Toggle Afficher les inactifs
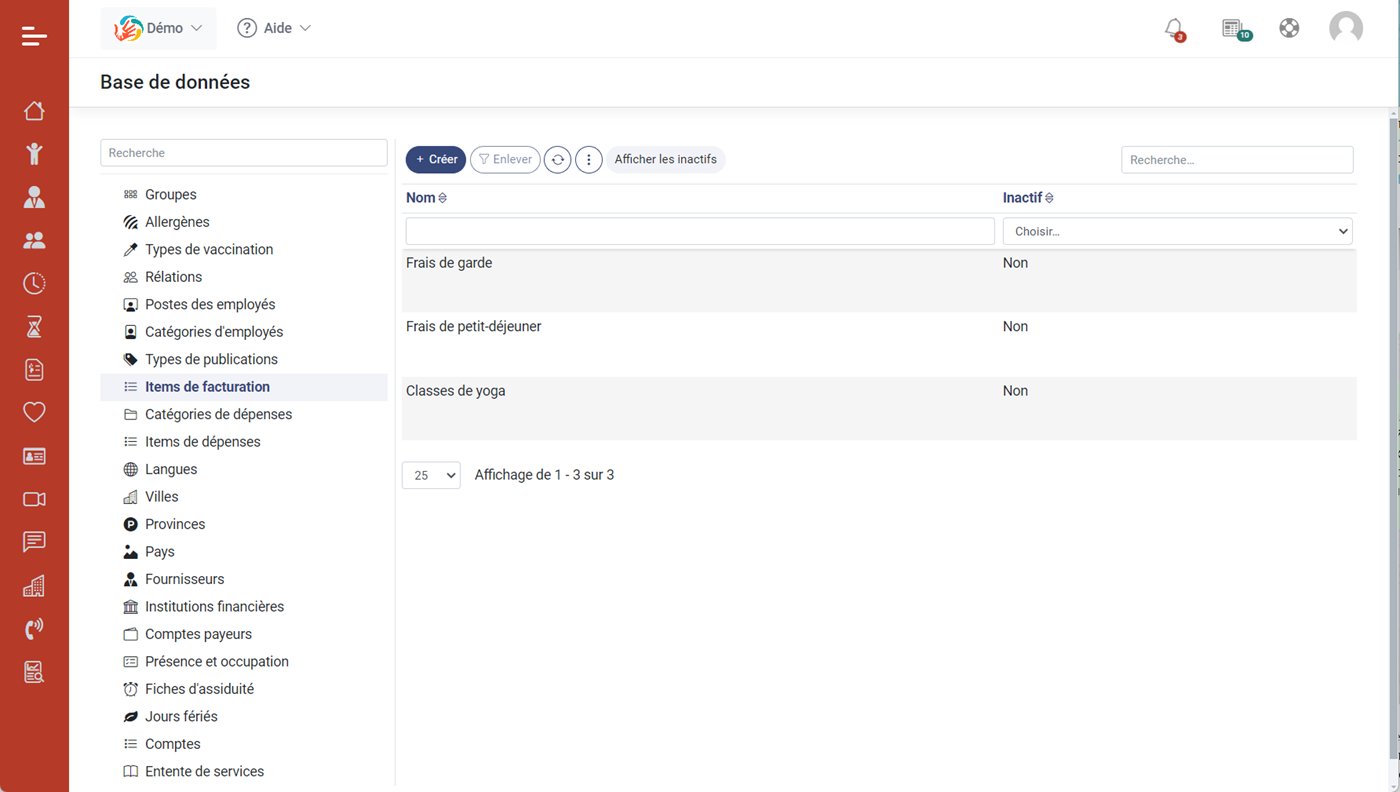 click(x=665, y=160)
